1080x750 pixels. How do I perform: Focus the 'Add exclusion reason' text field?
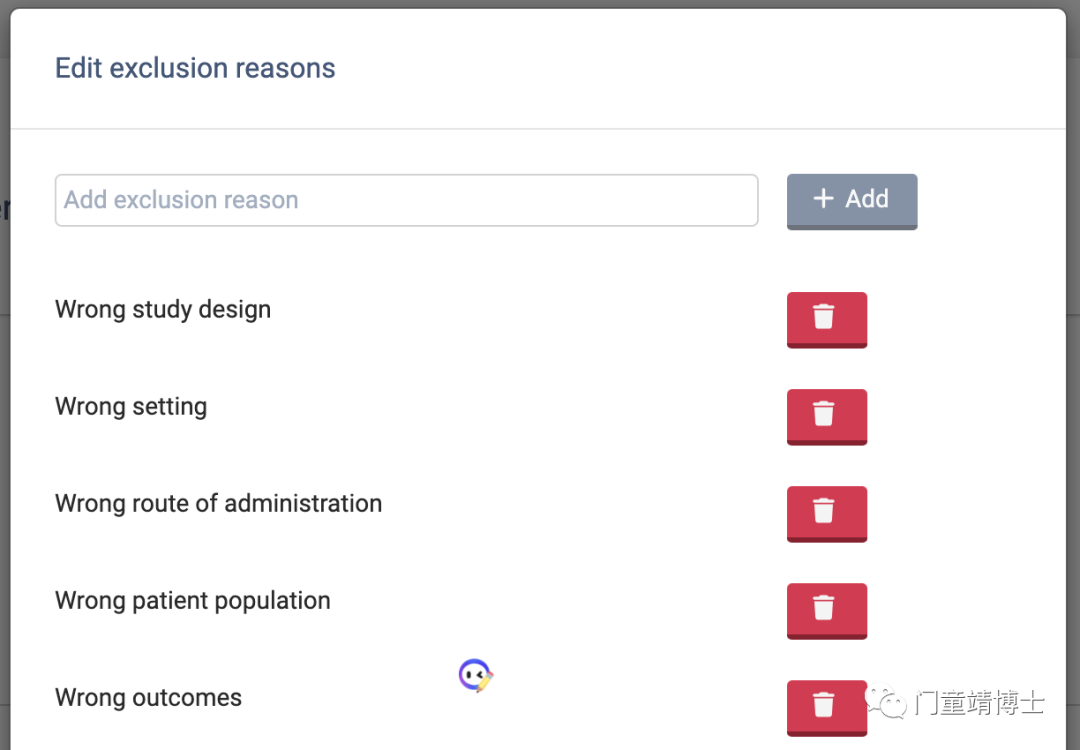pyautogui.click(x=406, y=200)
